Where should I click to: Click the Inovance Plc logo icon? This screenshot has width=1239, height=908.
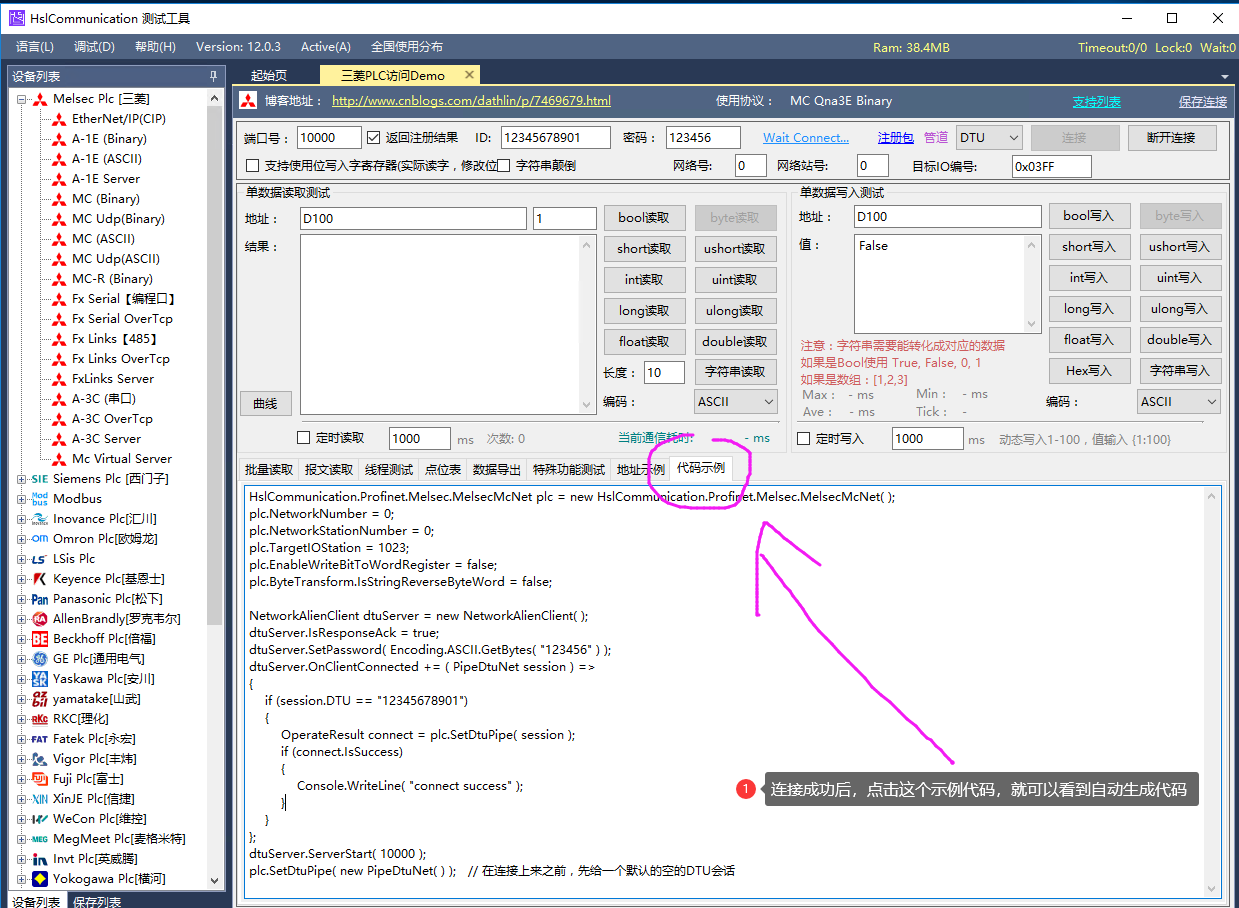[x=40, y=519]
